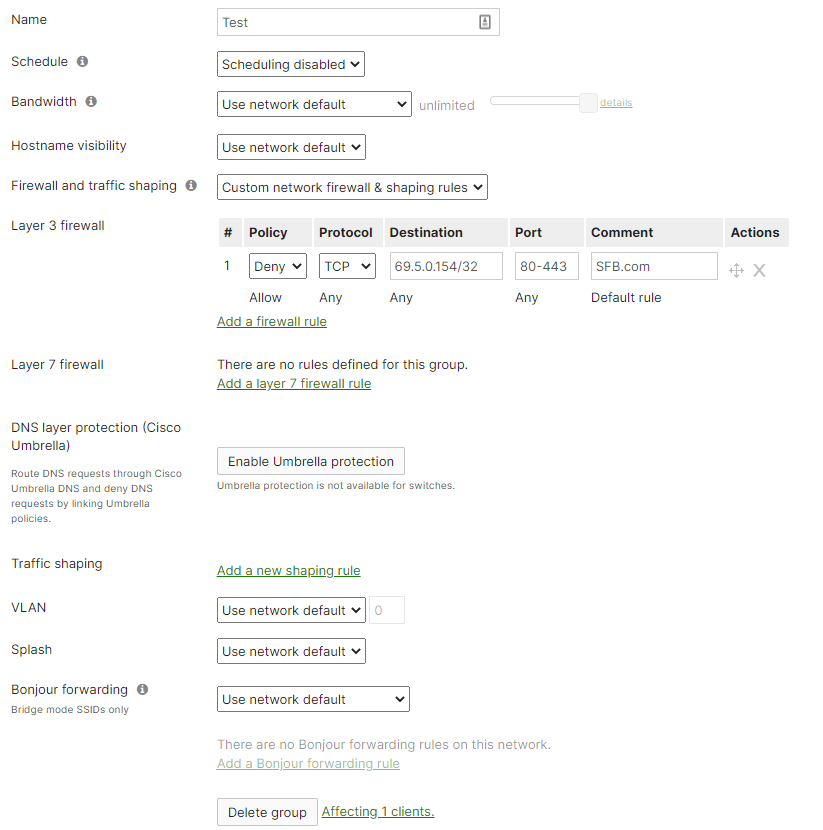Image resolution: width=823 pixels, height=830 pixels.
Task: Delete firewall rule 1 with the X icon
Action: (x=759, y=270)
